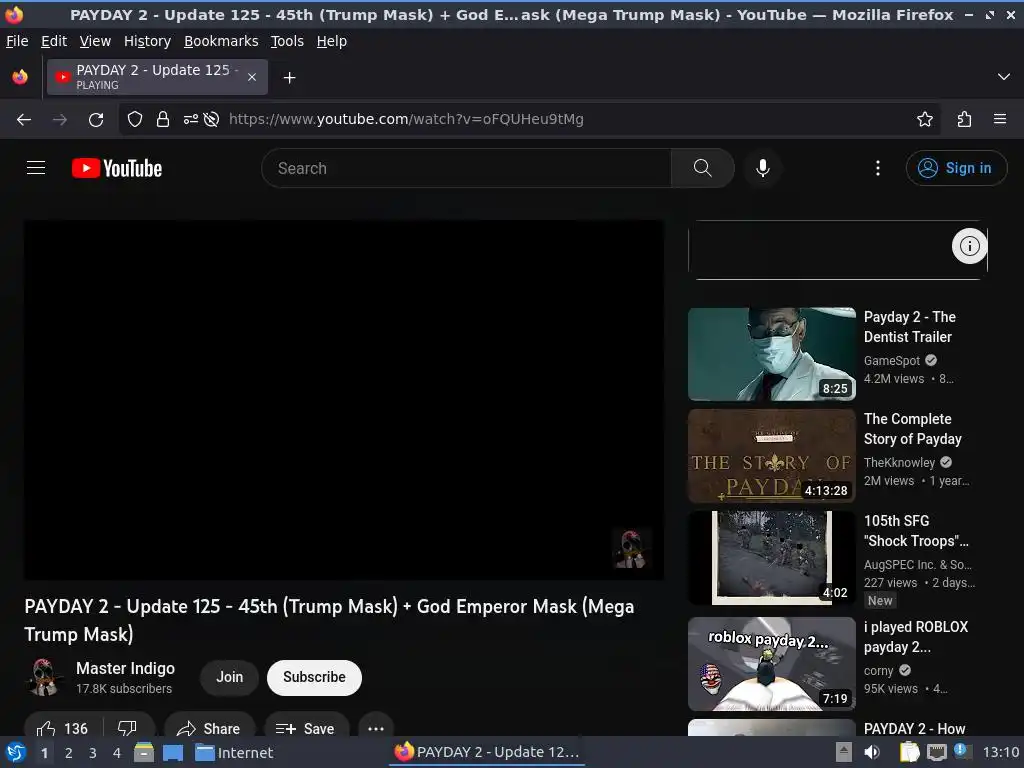The image size is (1024, 768).
Task: Open YouTube settings three-dot menu
Action: [x=877, y=168]
